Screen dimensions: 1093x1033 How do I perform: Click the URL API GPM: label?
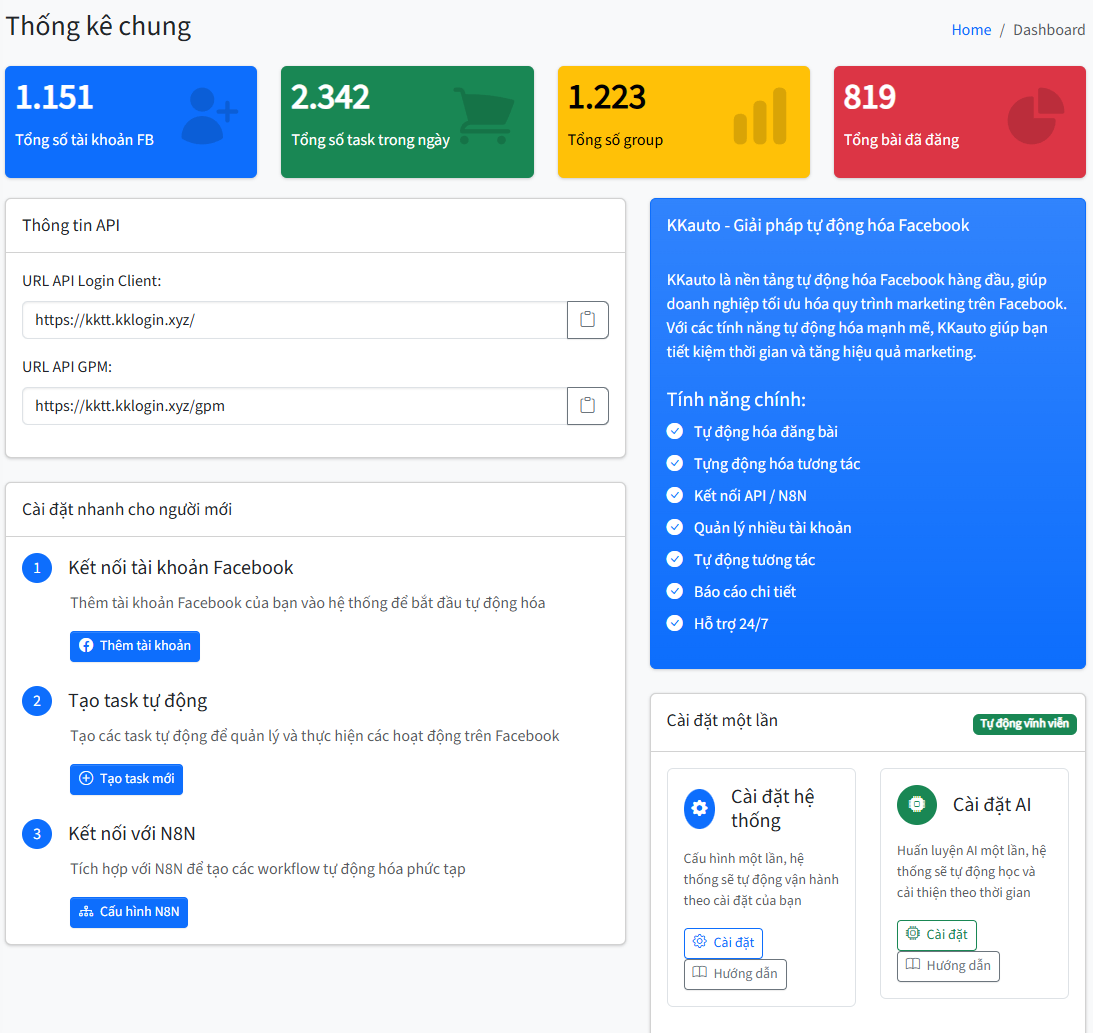point(67,367)
